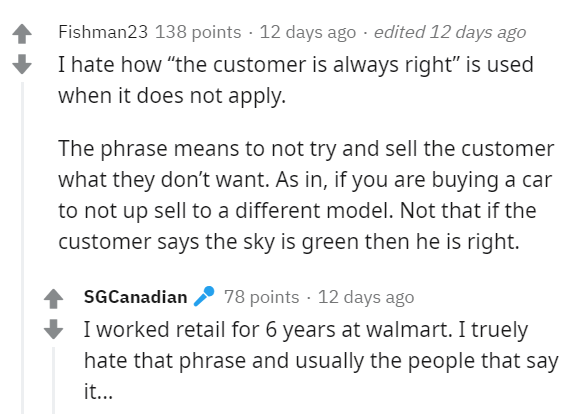Collapse Fishman23's comment thread line
Screen dimensions: 586x414
(x=22, y=248)
